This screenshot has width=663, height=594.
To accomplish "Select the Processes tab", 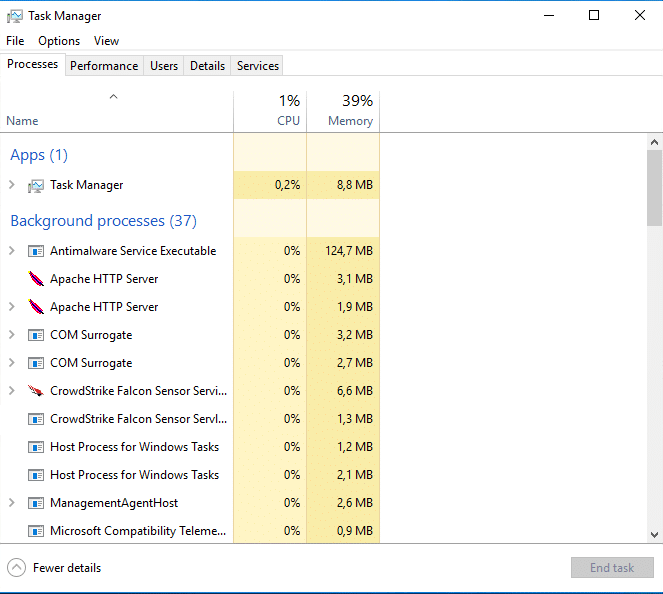I will (x=33, y=64).
